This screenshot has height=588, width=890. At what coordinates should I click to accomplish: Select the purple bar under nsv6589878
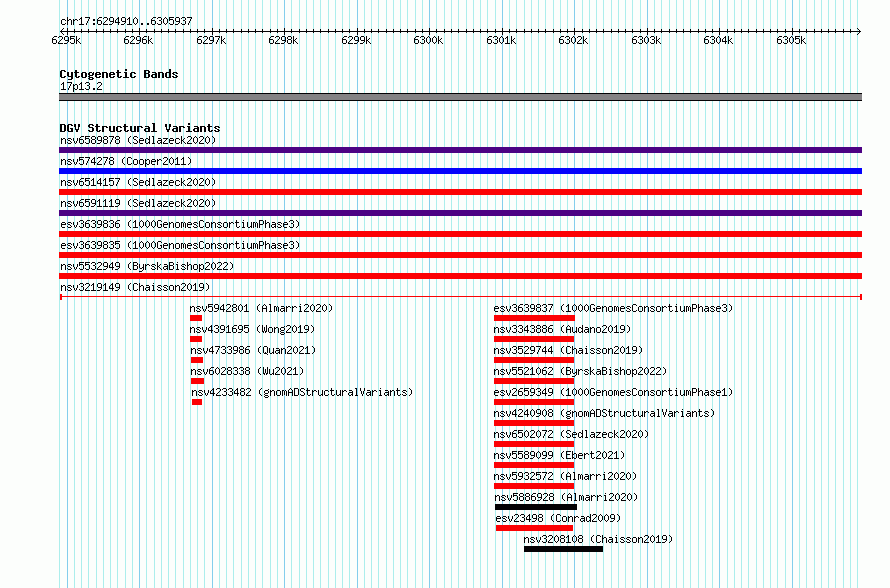(x=460, y=150)
